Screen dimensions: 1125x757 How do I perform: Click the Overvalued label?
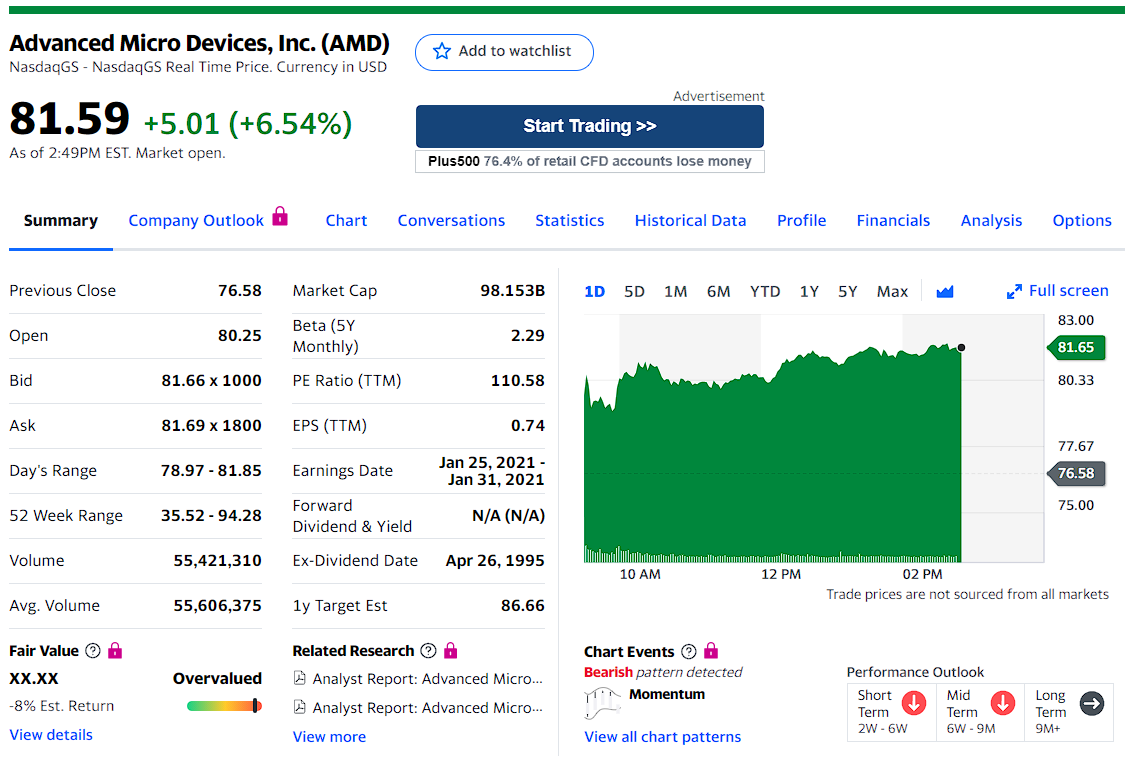217,678
